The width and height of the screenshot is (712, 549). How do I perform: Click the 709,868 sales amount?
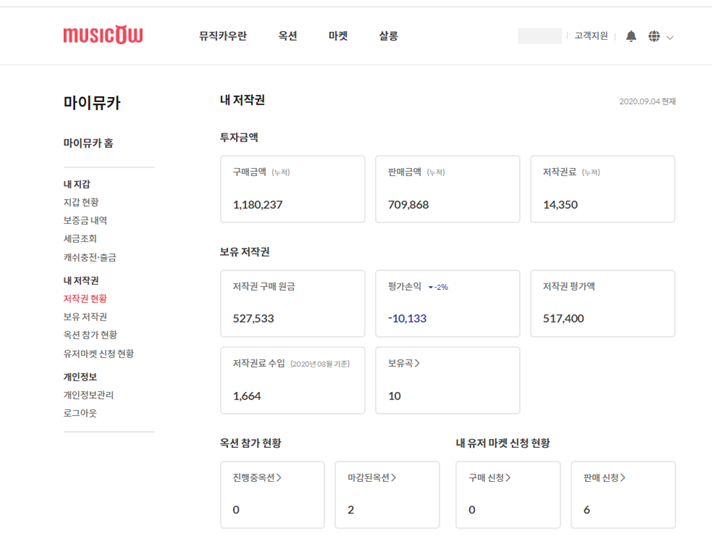pyautogui.click(x=408, y=205)
